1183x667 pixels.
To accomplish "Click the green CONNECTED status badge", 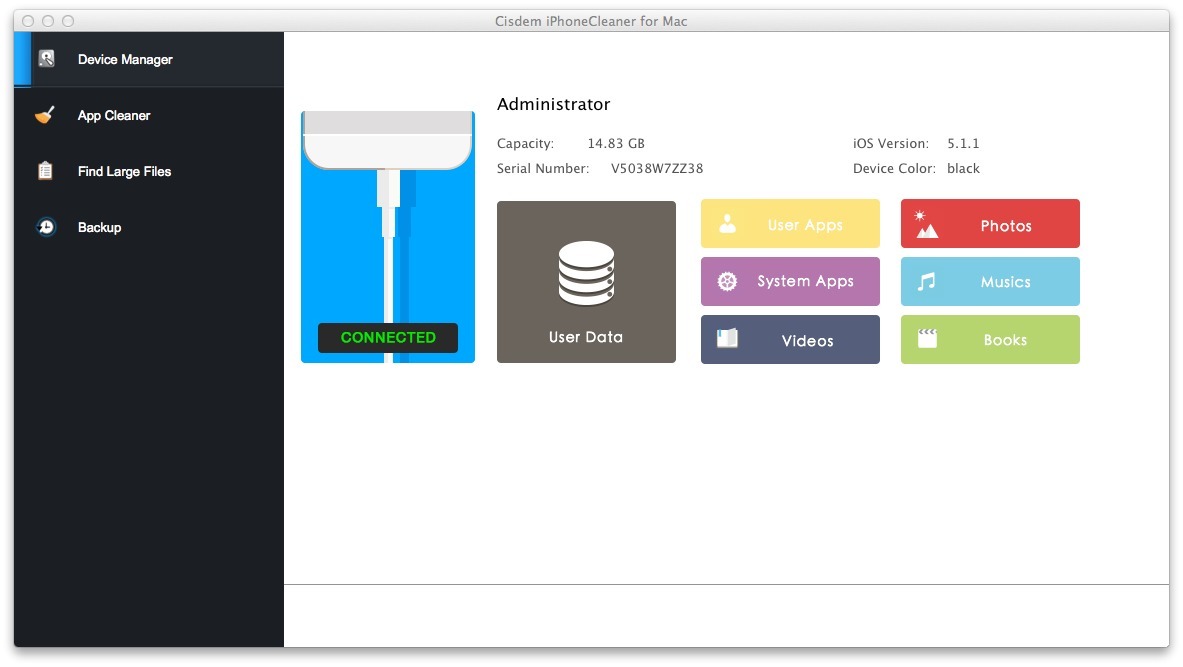I will [388, 338].
